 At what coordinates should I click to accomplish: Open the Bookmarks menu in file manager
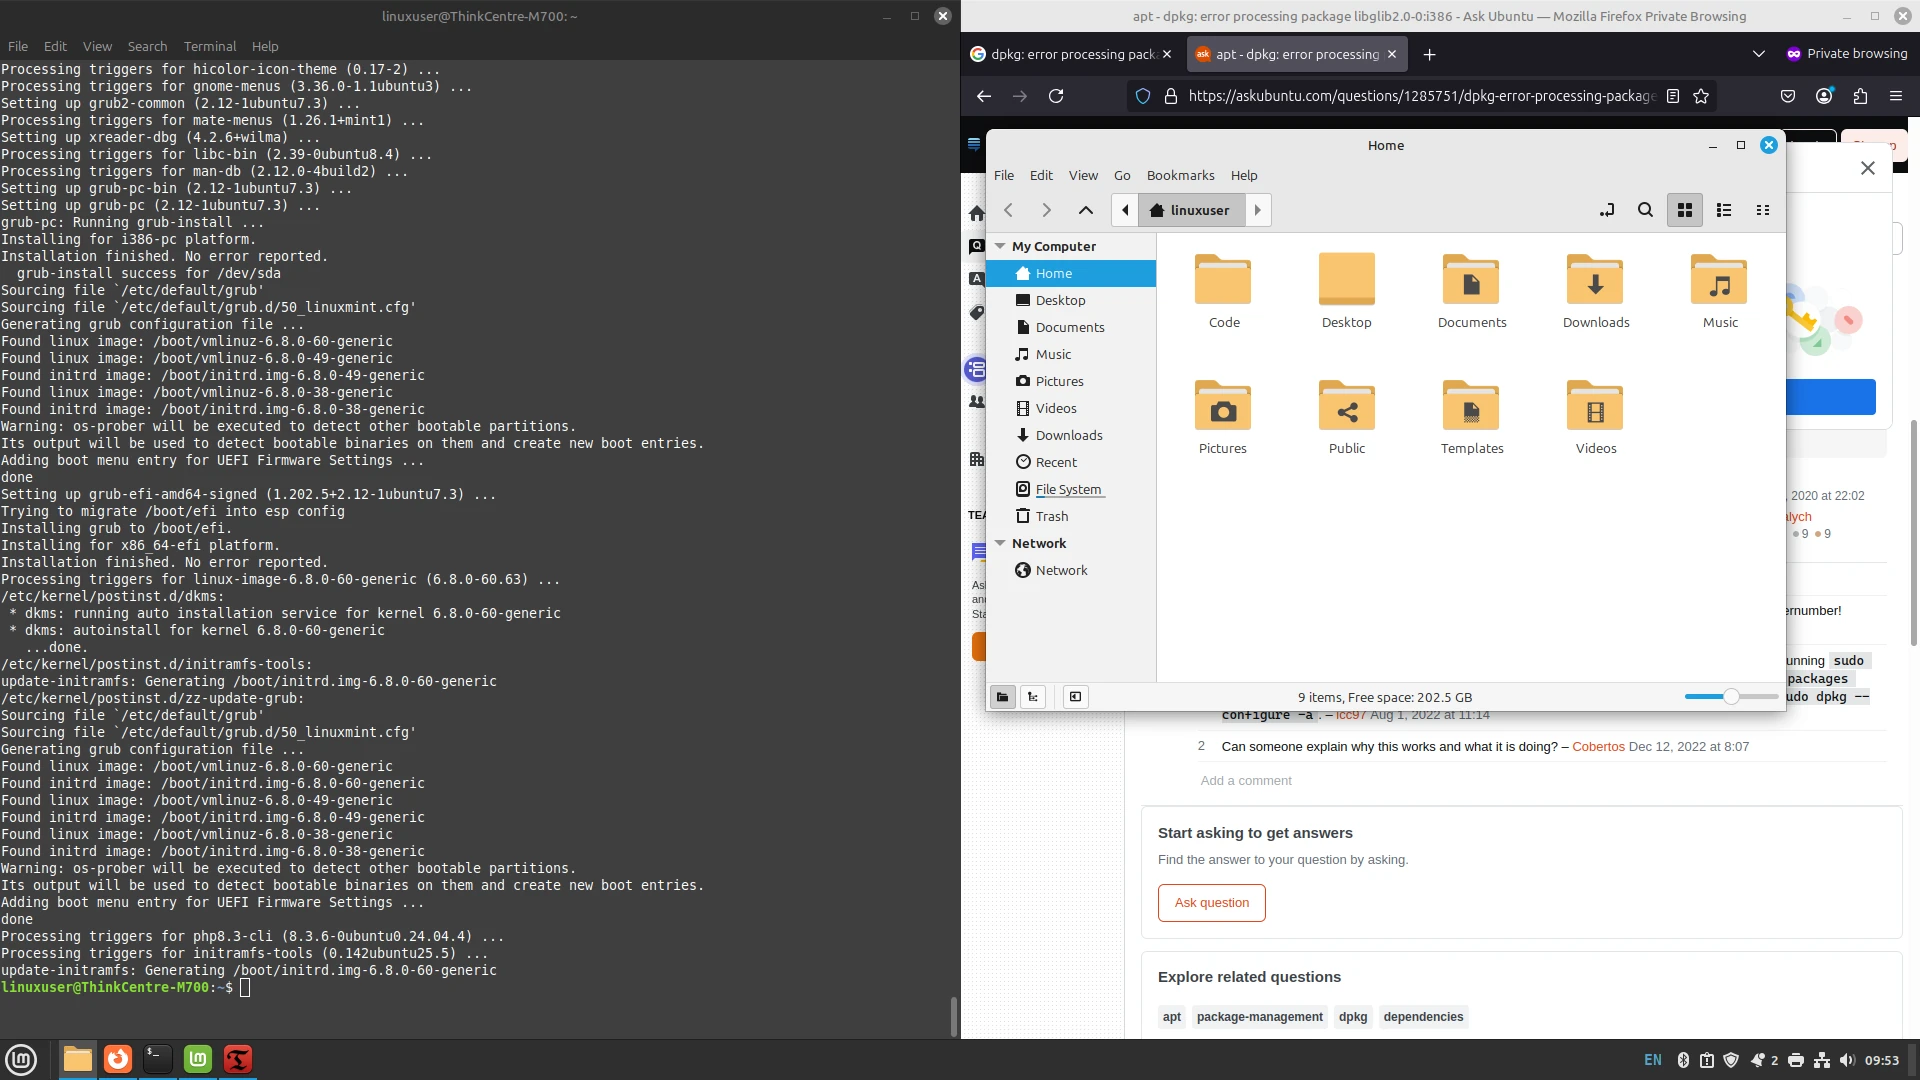1180,175
